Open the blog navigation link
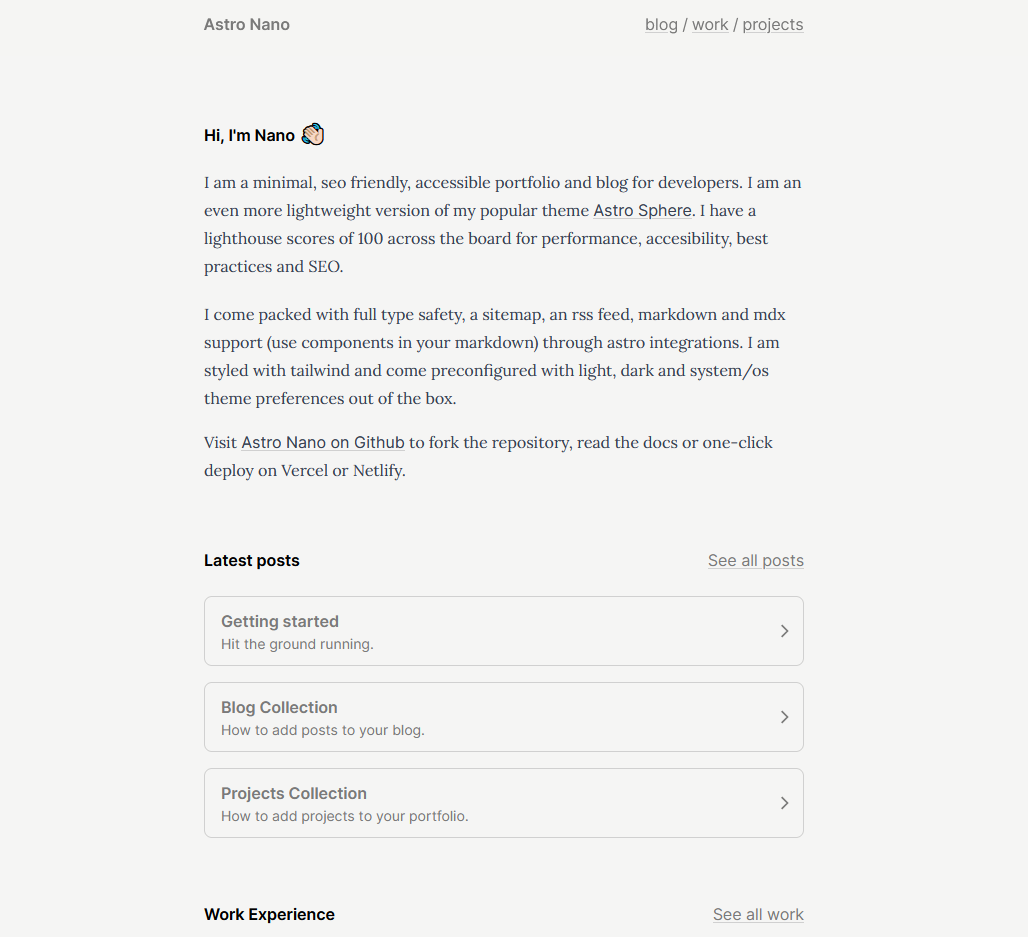Viewport: 1028px width, 937px height. 661,25
